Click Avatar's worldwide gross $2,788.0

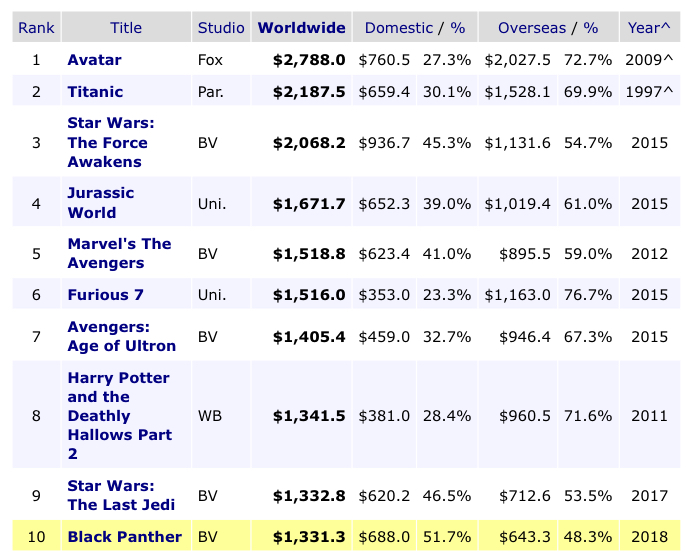[309, 60]
